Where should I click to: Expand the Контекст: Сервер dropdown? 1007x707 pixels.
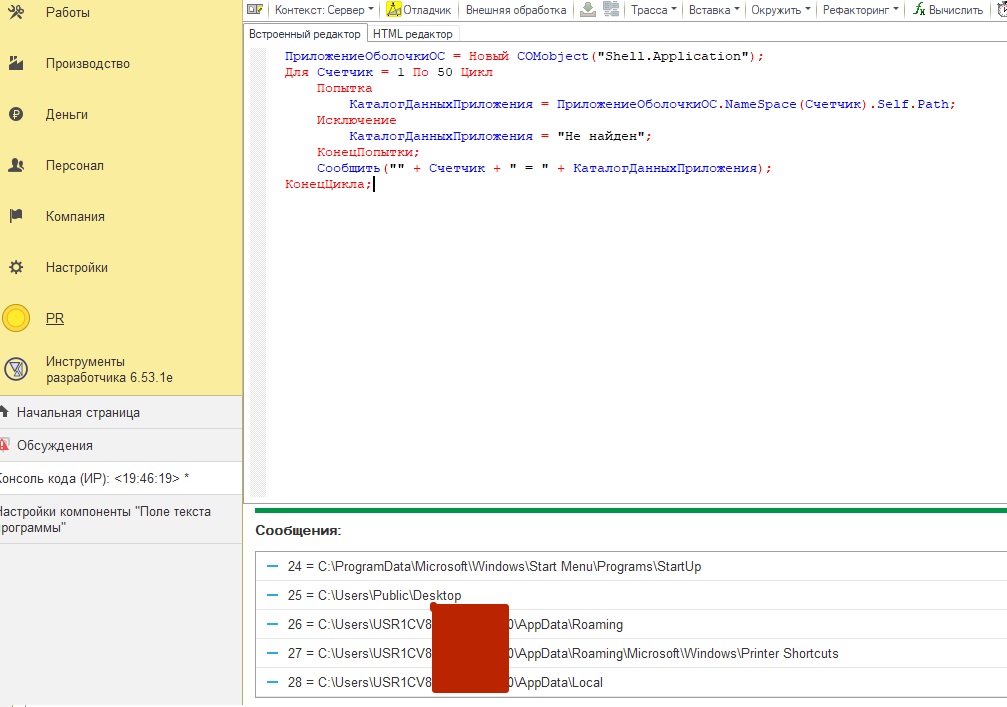tap(324, 10)
